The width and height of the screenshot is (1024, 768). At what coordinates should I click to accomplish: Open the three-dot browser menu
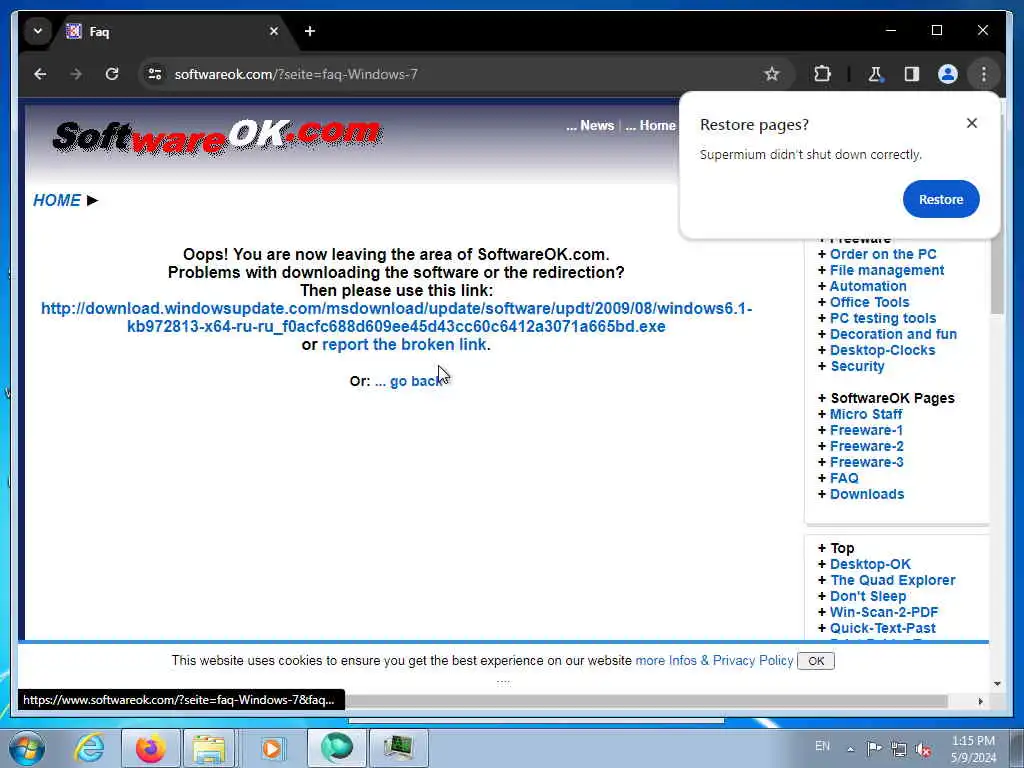984,74
